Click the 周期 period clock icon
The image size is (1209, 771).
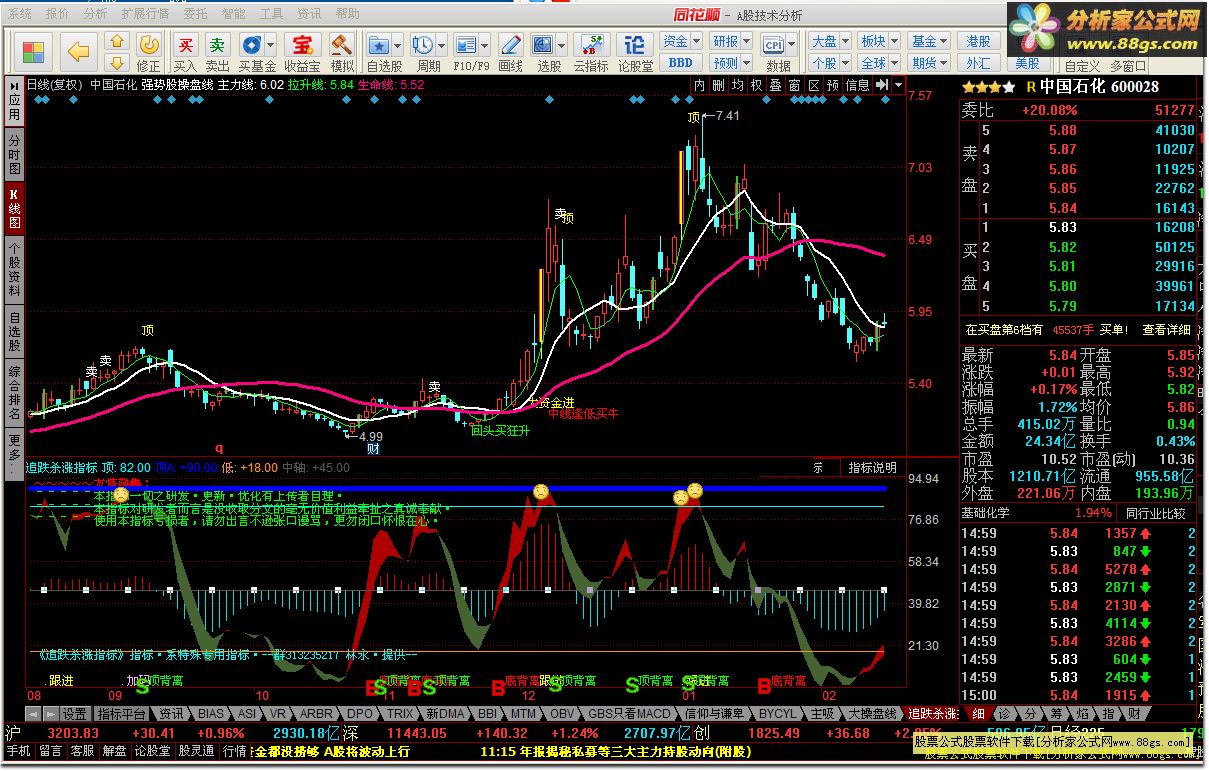coord(422,45)
